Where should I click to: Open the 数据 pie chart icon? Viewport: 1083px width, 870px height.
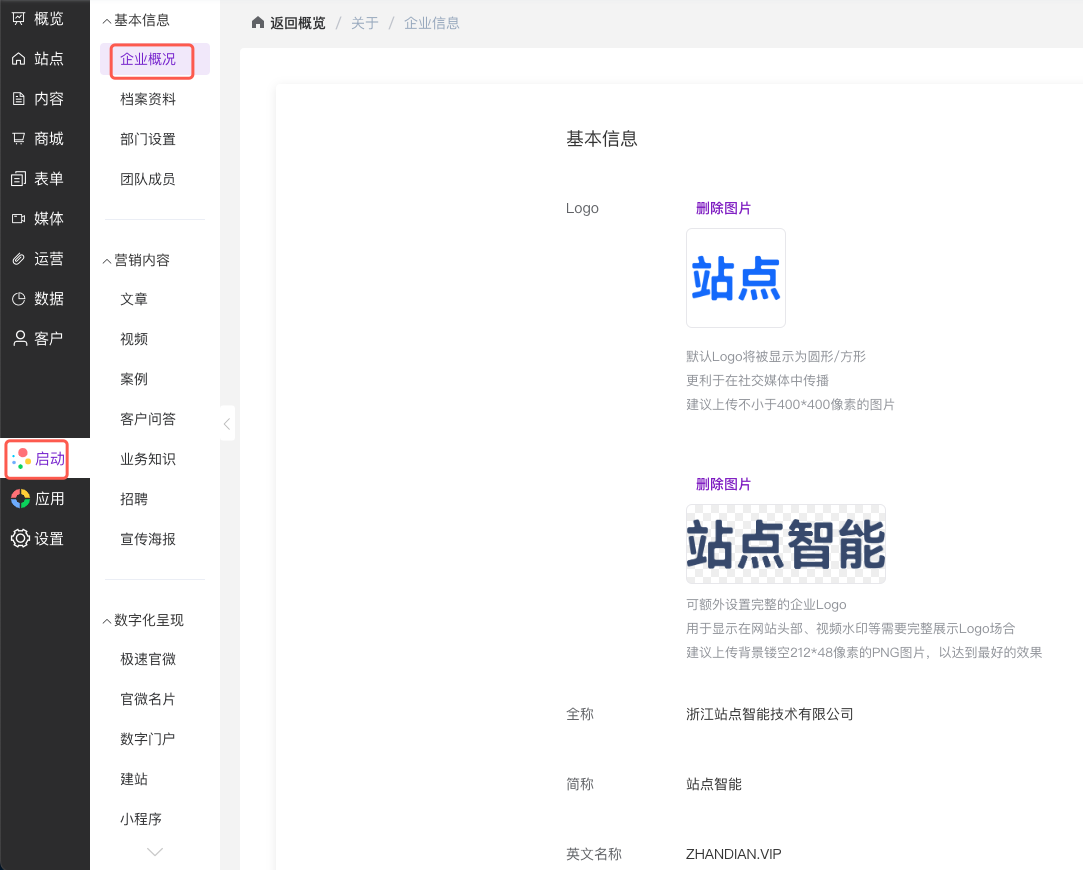tap(18, 299)
